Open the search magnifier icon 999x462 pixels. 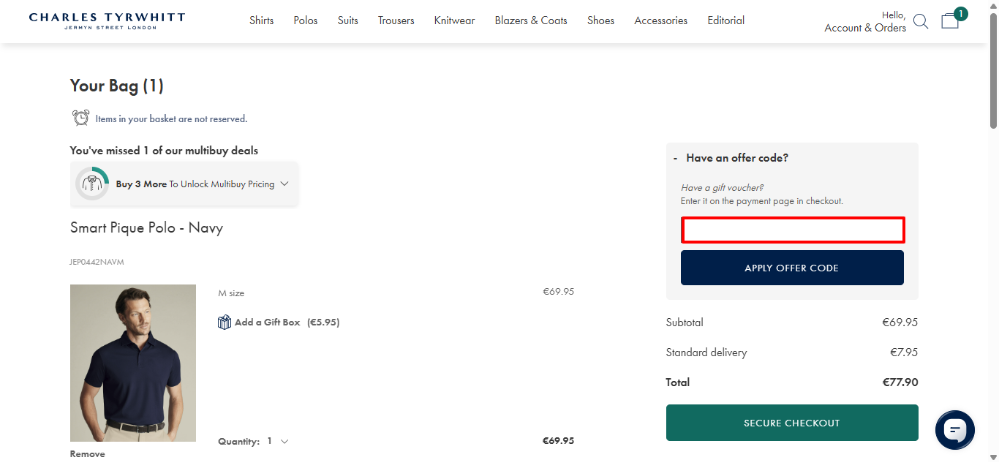[x=920, y=22]
